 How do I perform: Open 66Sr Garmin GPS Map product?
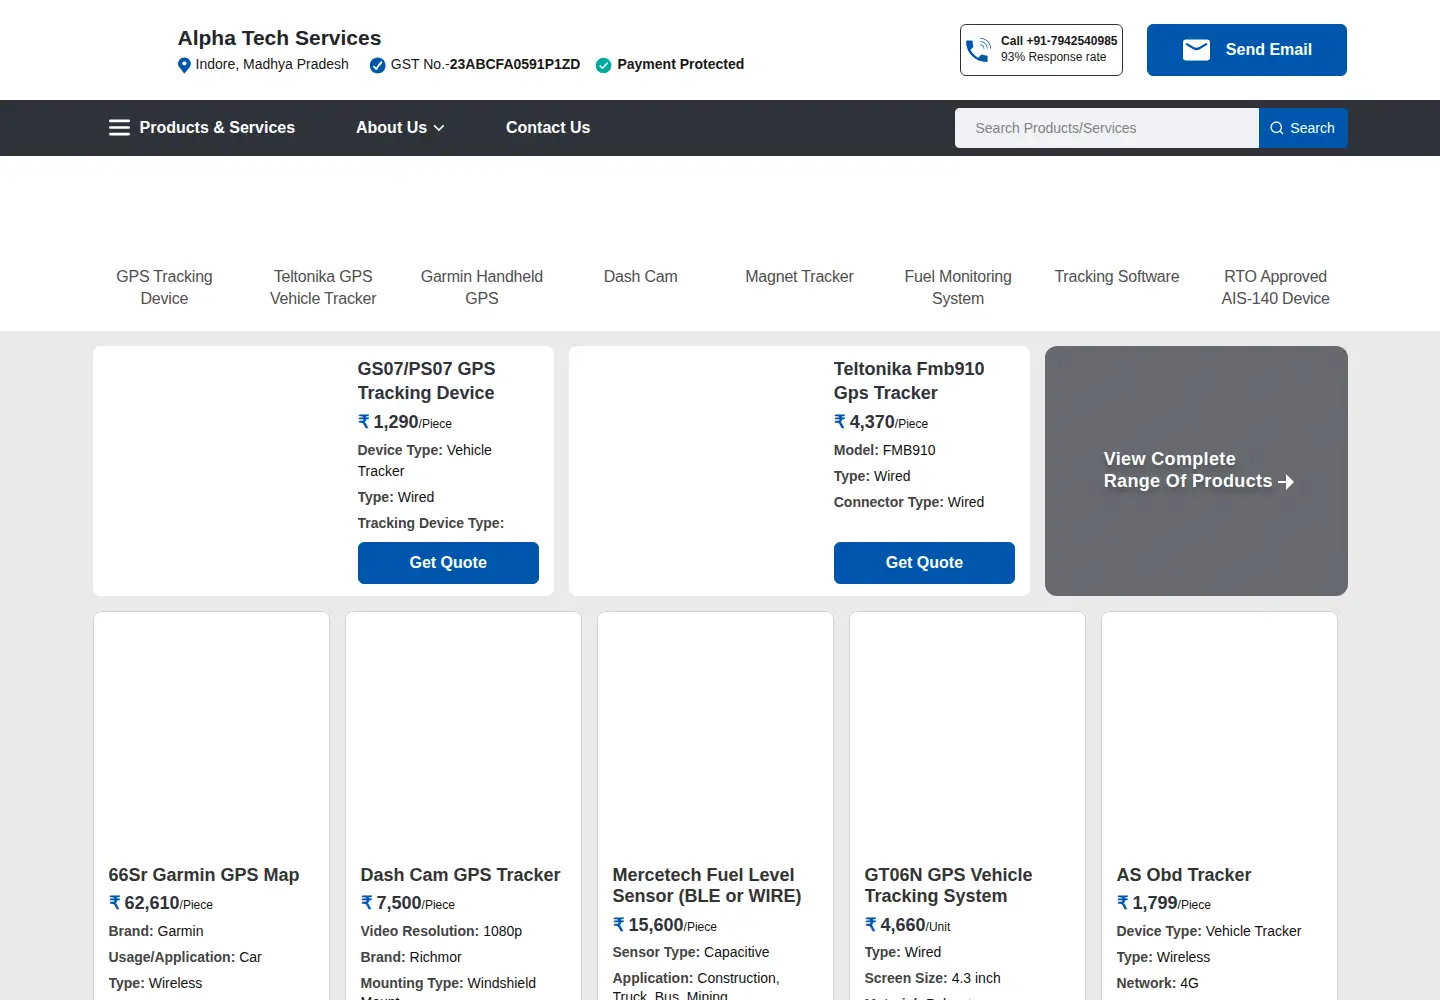(x=204, y=875)
